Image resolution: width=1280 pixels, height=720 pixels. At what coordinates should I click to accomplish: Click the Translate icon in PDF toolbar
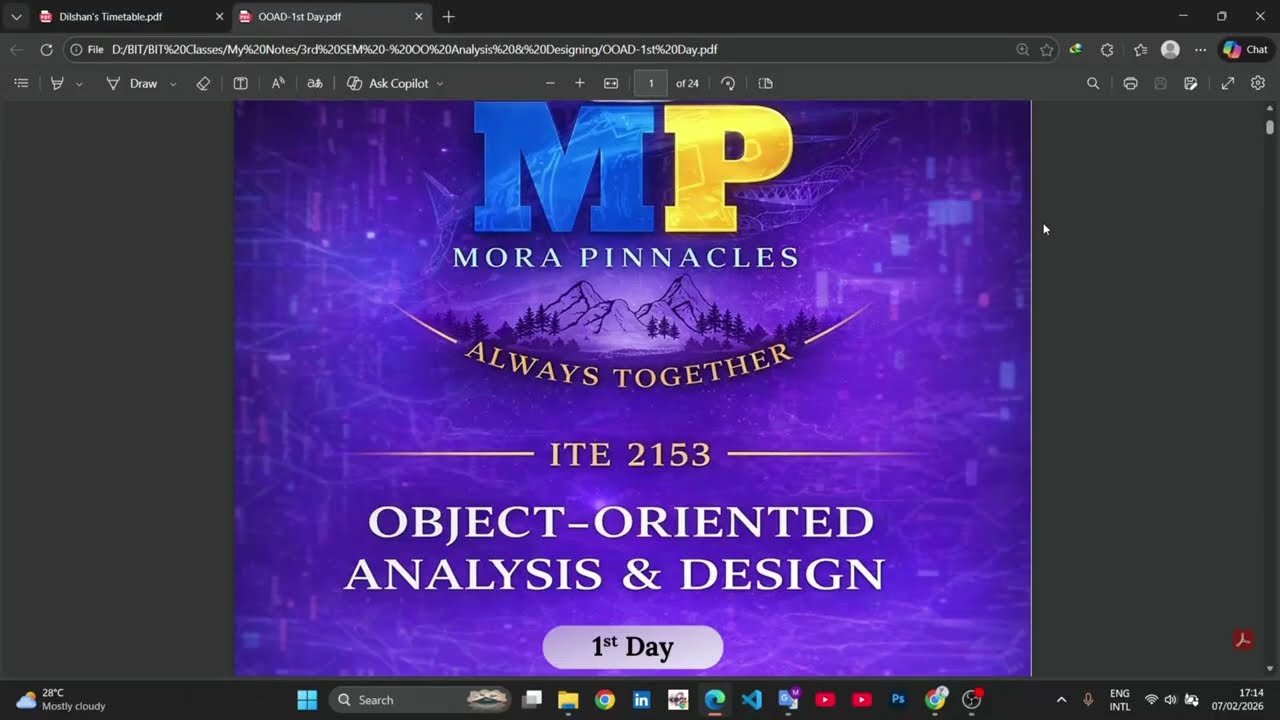[x=314, y=83]
